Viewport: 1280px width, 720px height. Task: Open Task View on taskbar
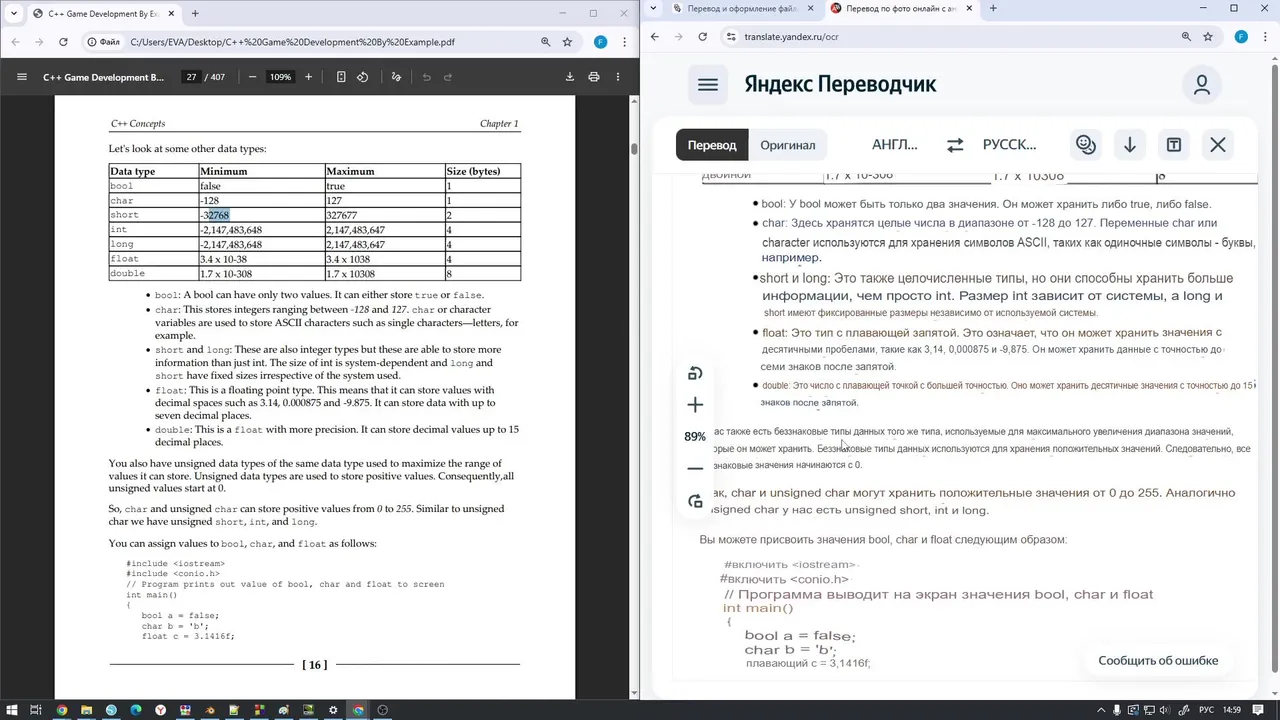[36, 710]
